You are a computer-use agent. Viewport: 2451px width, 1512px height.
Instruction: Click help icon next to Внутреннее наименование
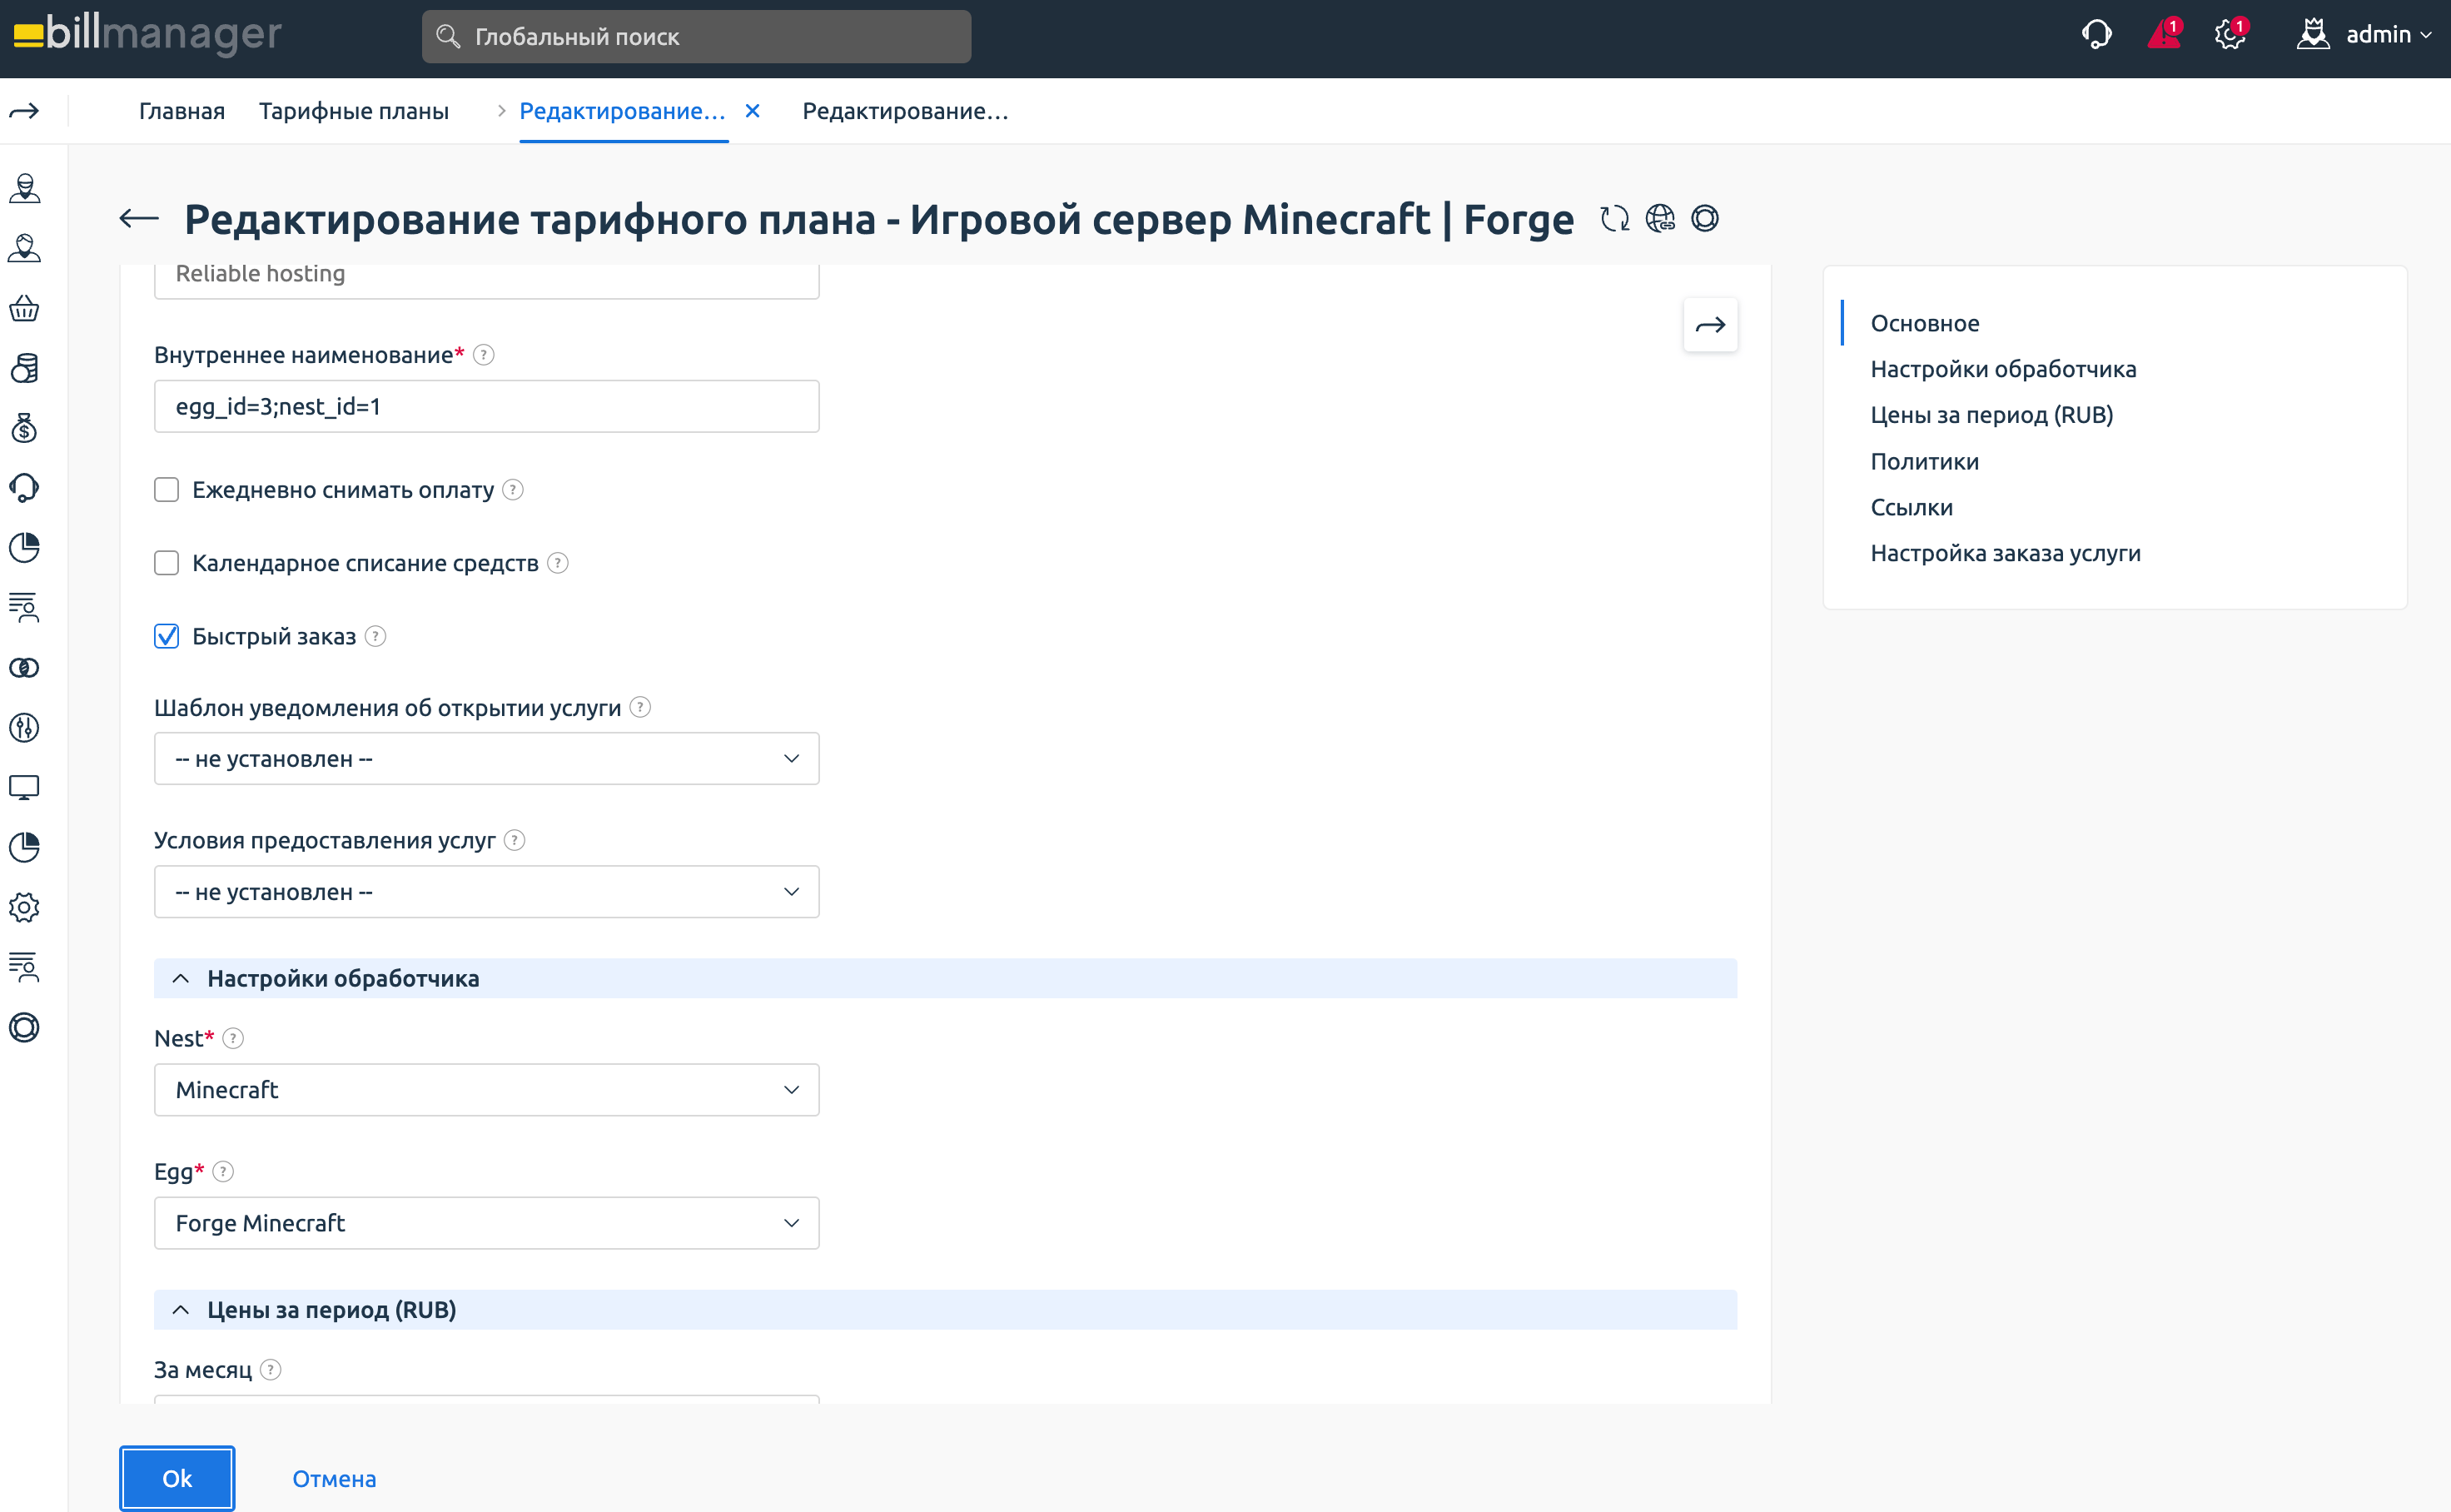(484, 355)
